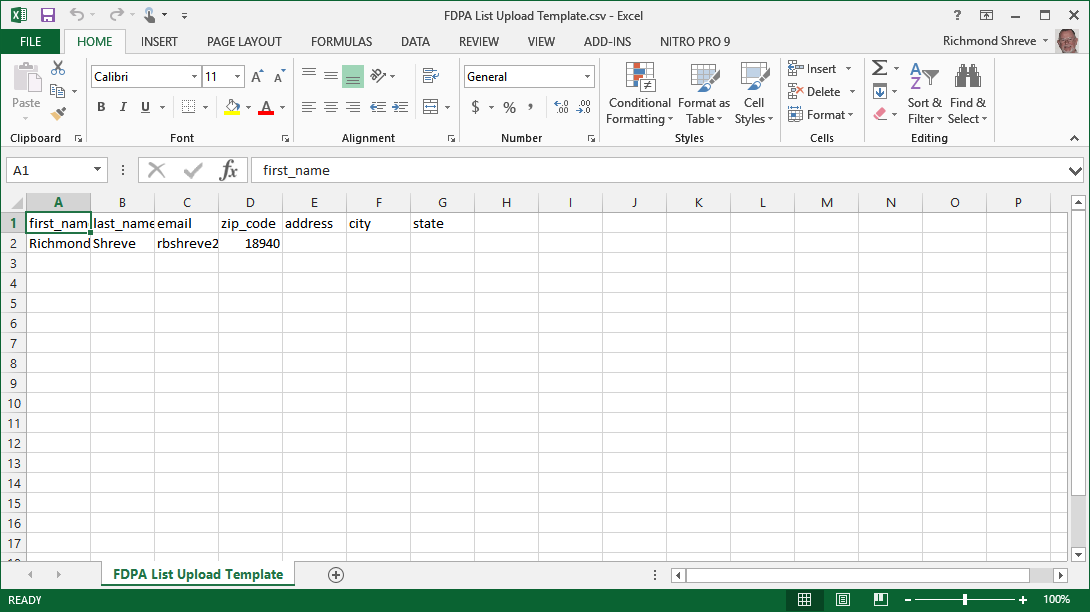The image size is (1090, 612).
Task: Expand the Name Box dropdown arrow
Action: coord(97,170)
